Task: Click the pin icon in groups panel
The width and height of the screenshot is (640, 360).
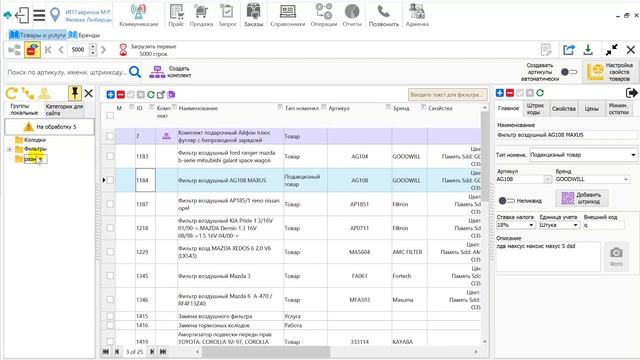Action: tap(75, 93)
